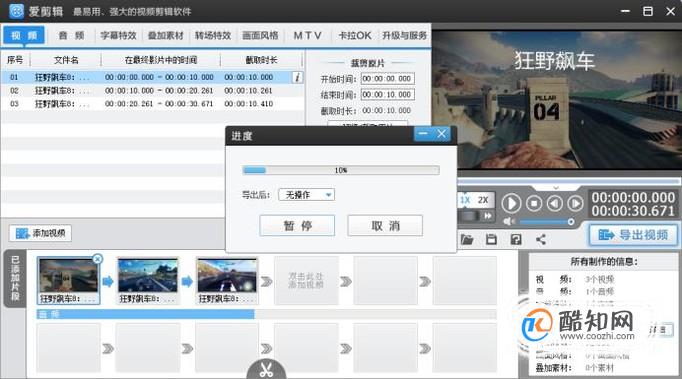Open the 转场特效 tab
682x379 pixels.
click(213, 35)
